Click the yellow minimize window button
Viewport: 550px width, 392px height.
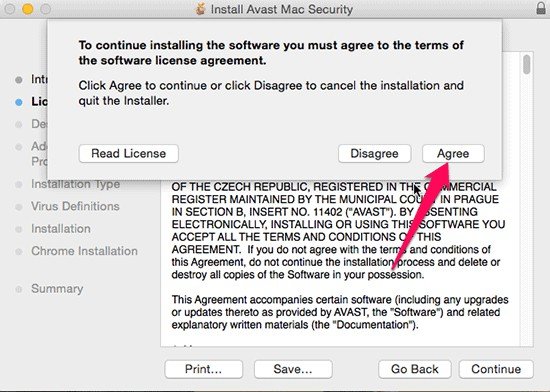point(28,9)
